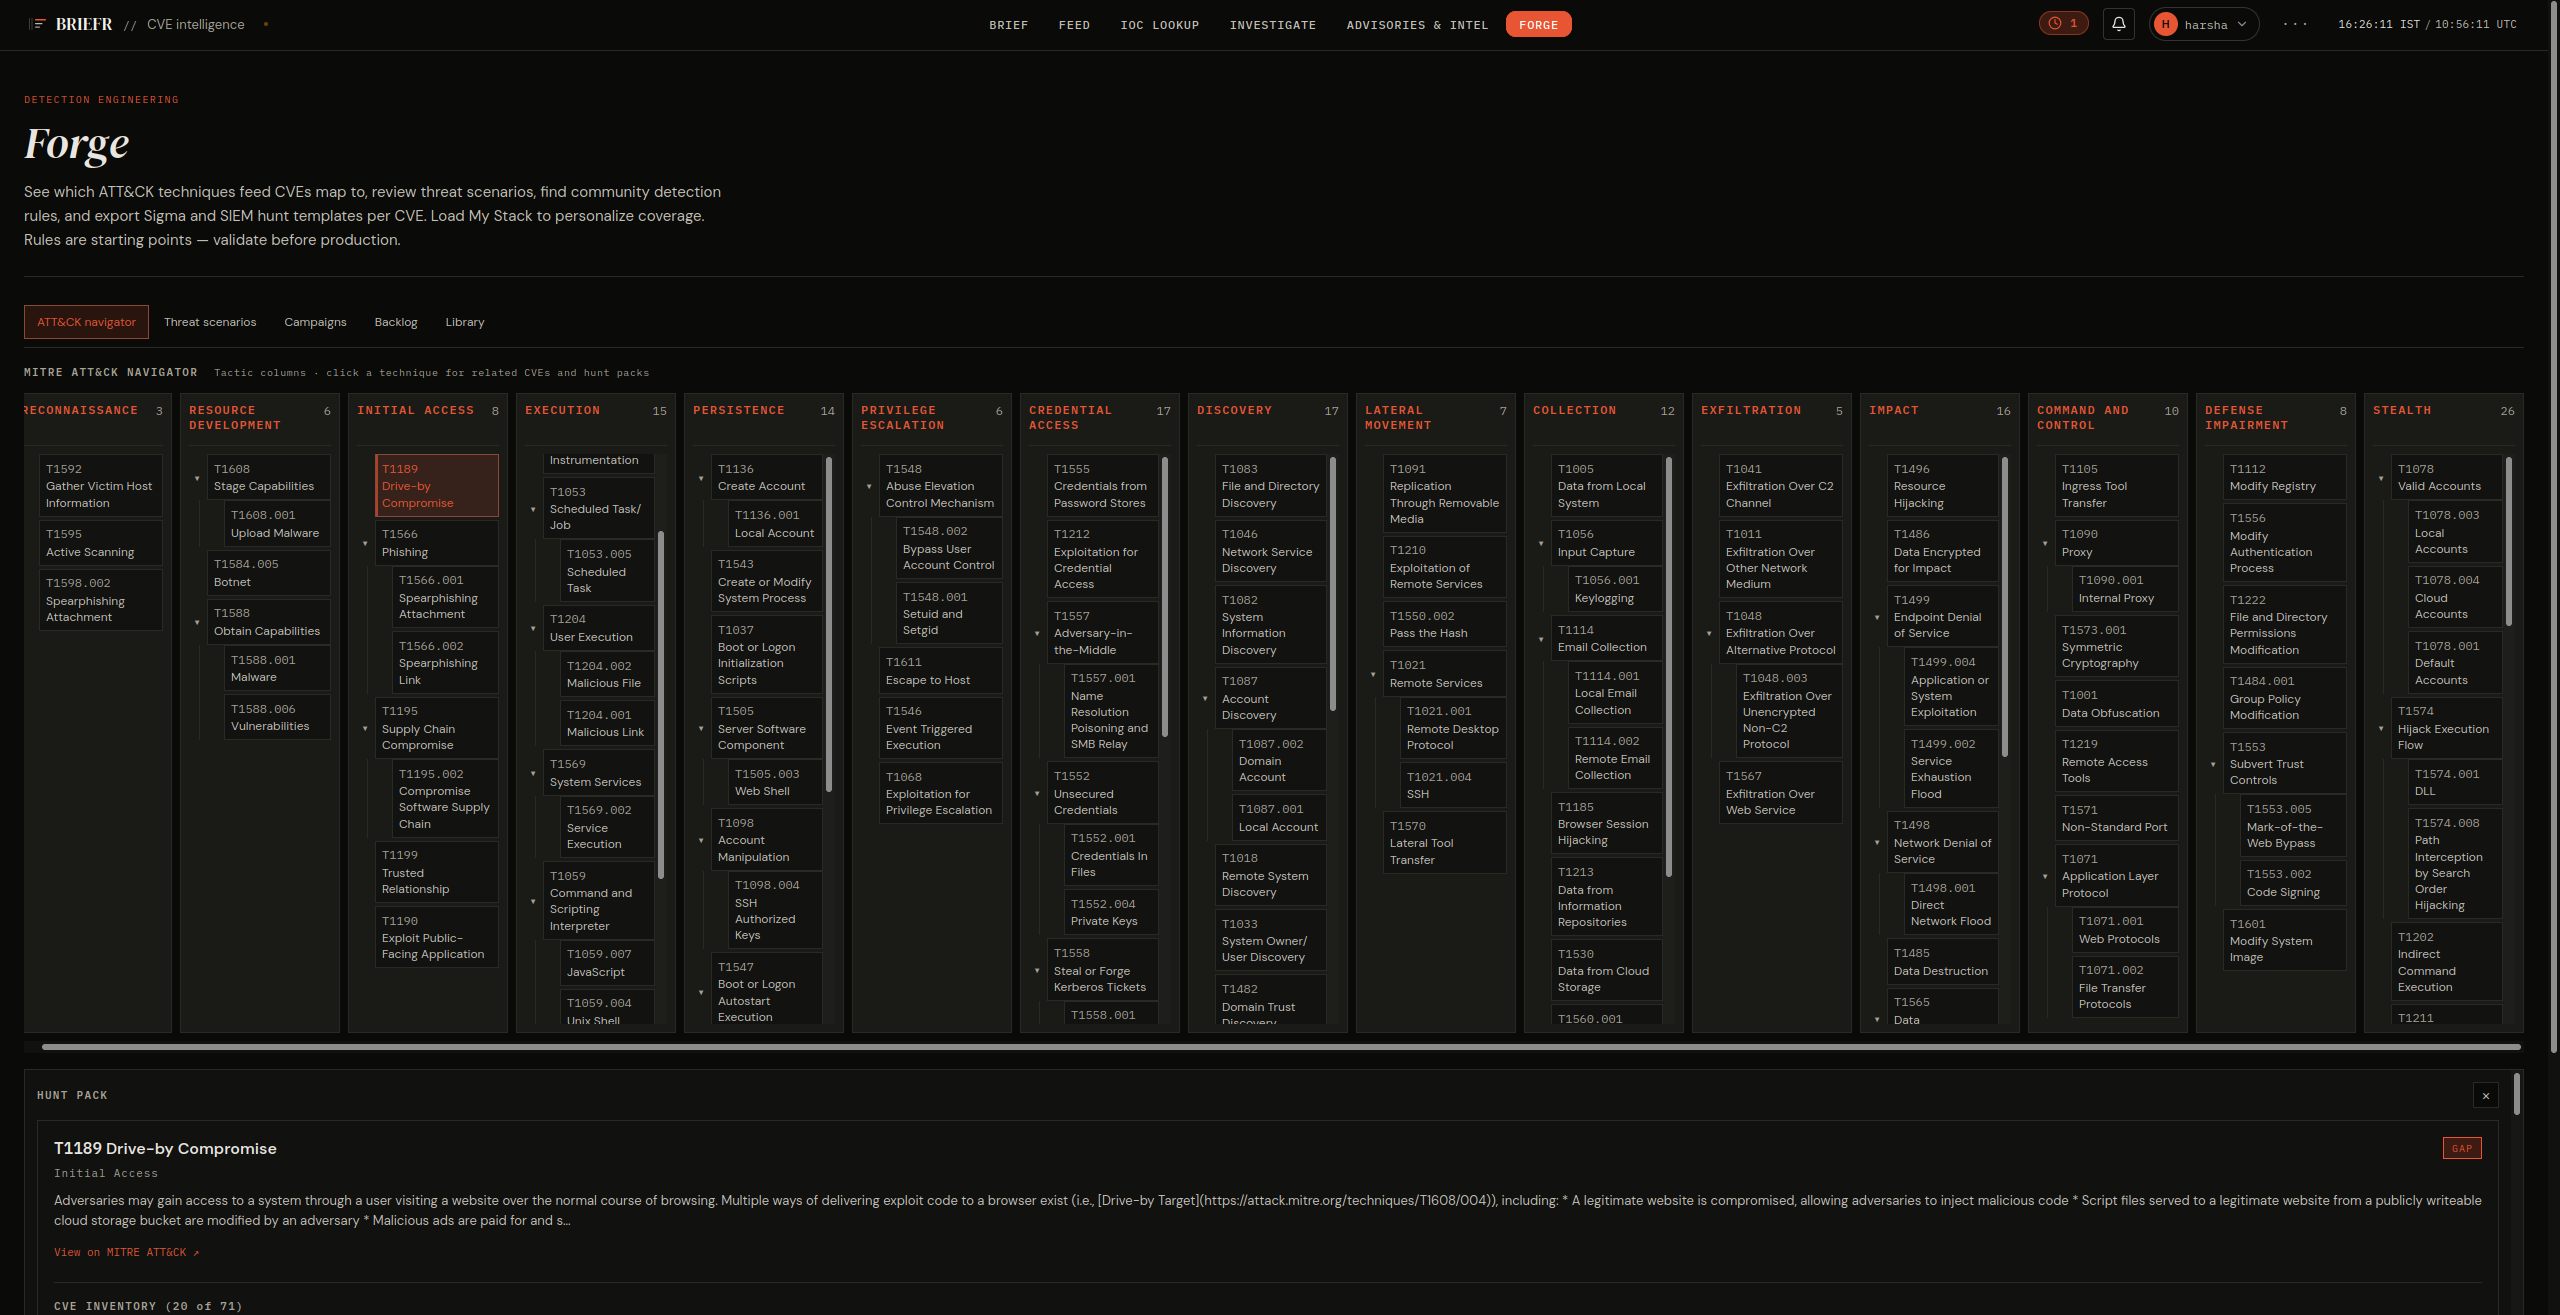Collapse T1053 Scheduled Task/Job group
Screen dimensions: 2560x1315
(533, 510)
